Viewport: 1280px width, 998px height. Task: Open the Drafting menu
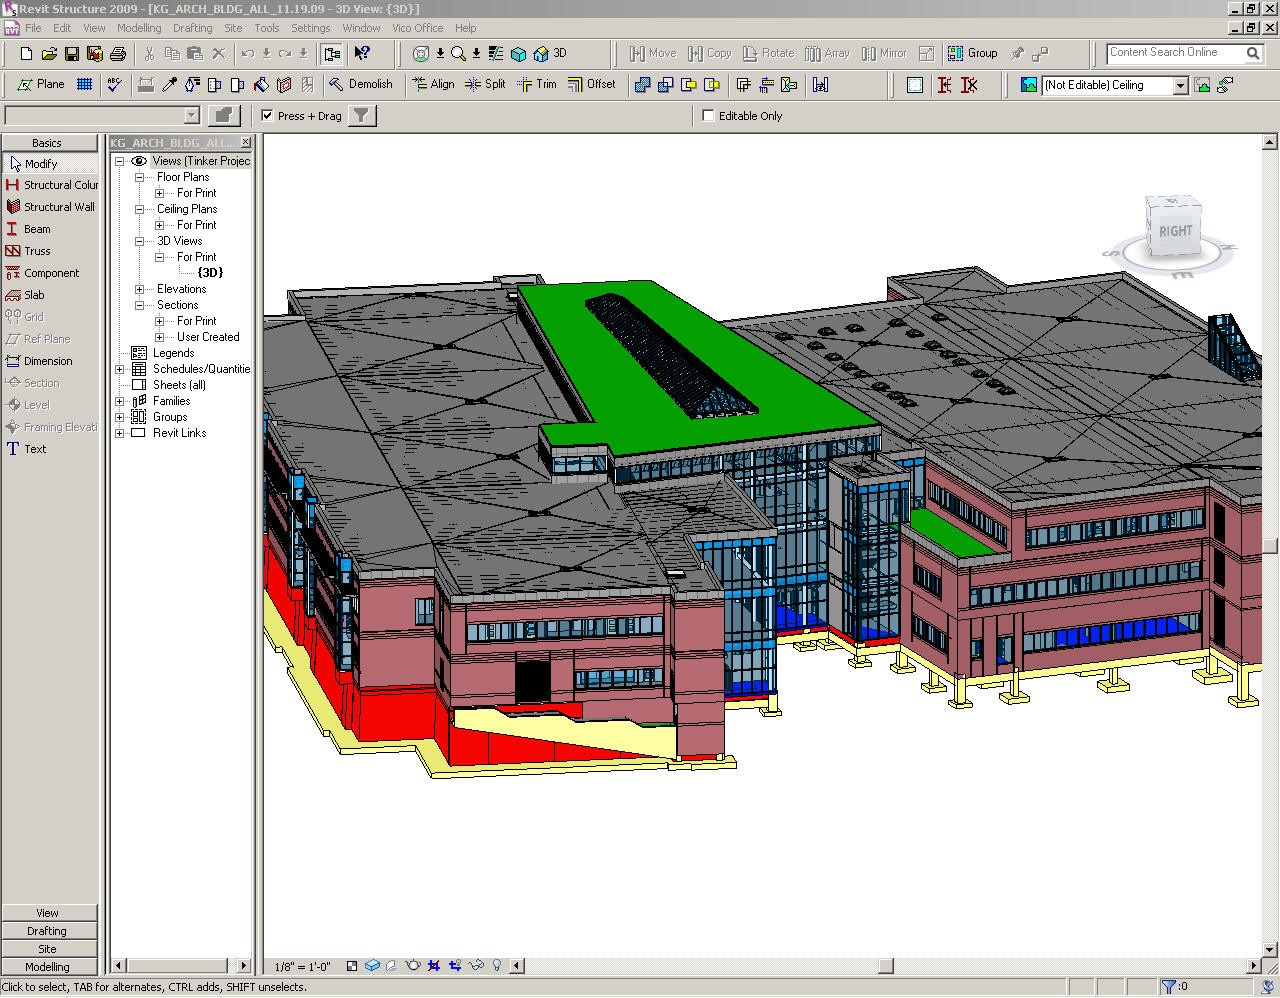click(192, 28)
